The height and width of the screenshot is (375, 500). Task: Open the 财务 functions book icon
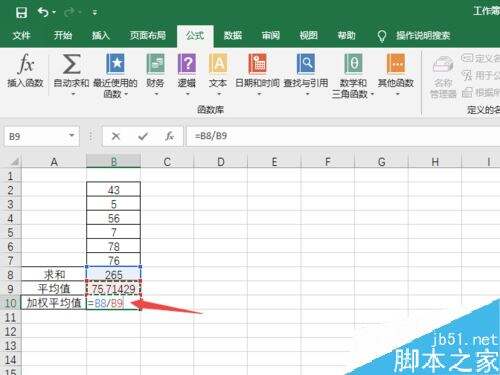click(155, 64)
